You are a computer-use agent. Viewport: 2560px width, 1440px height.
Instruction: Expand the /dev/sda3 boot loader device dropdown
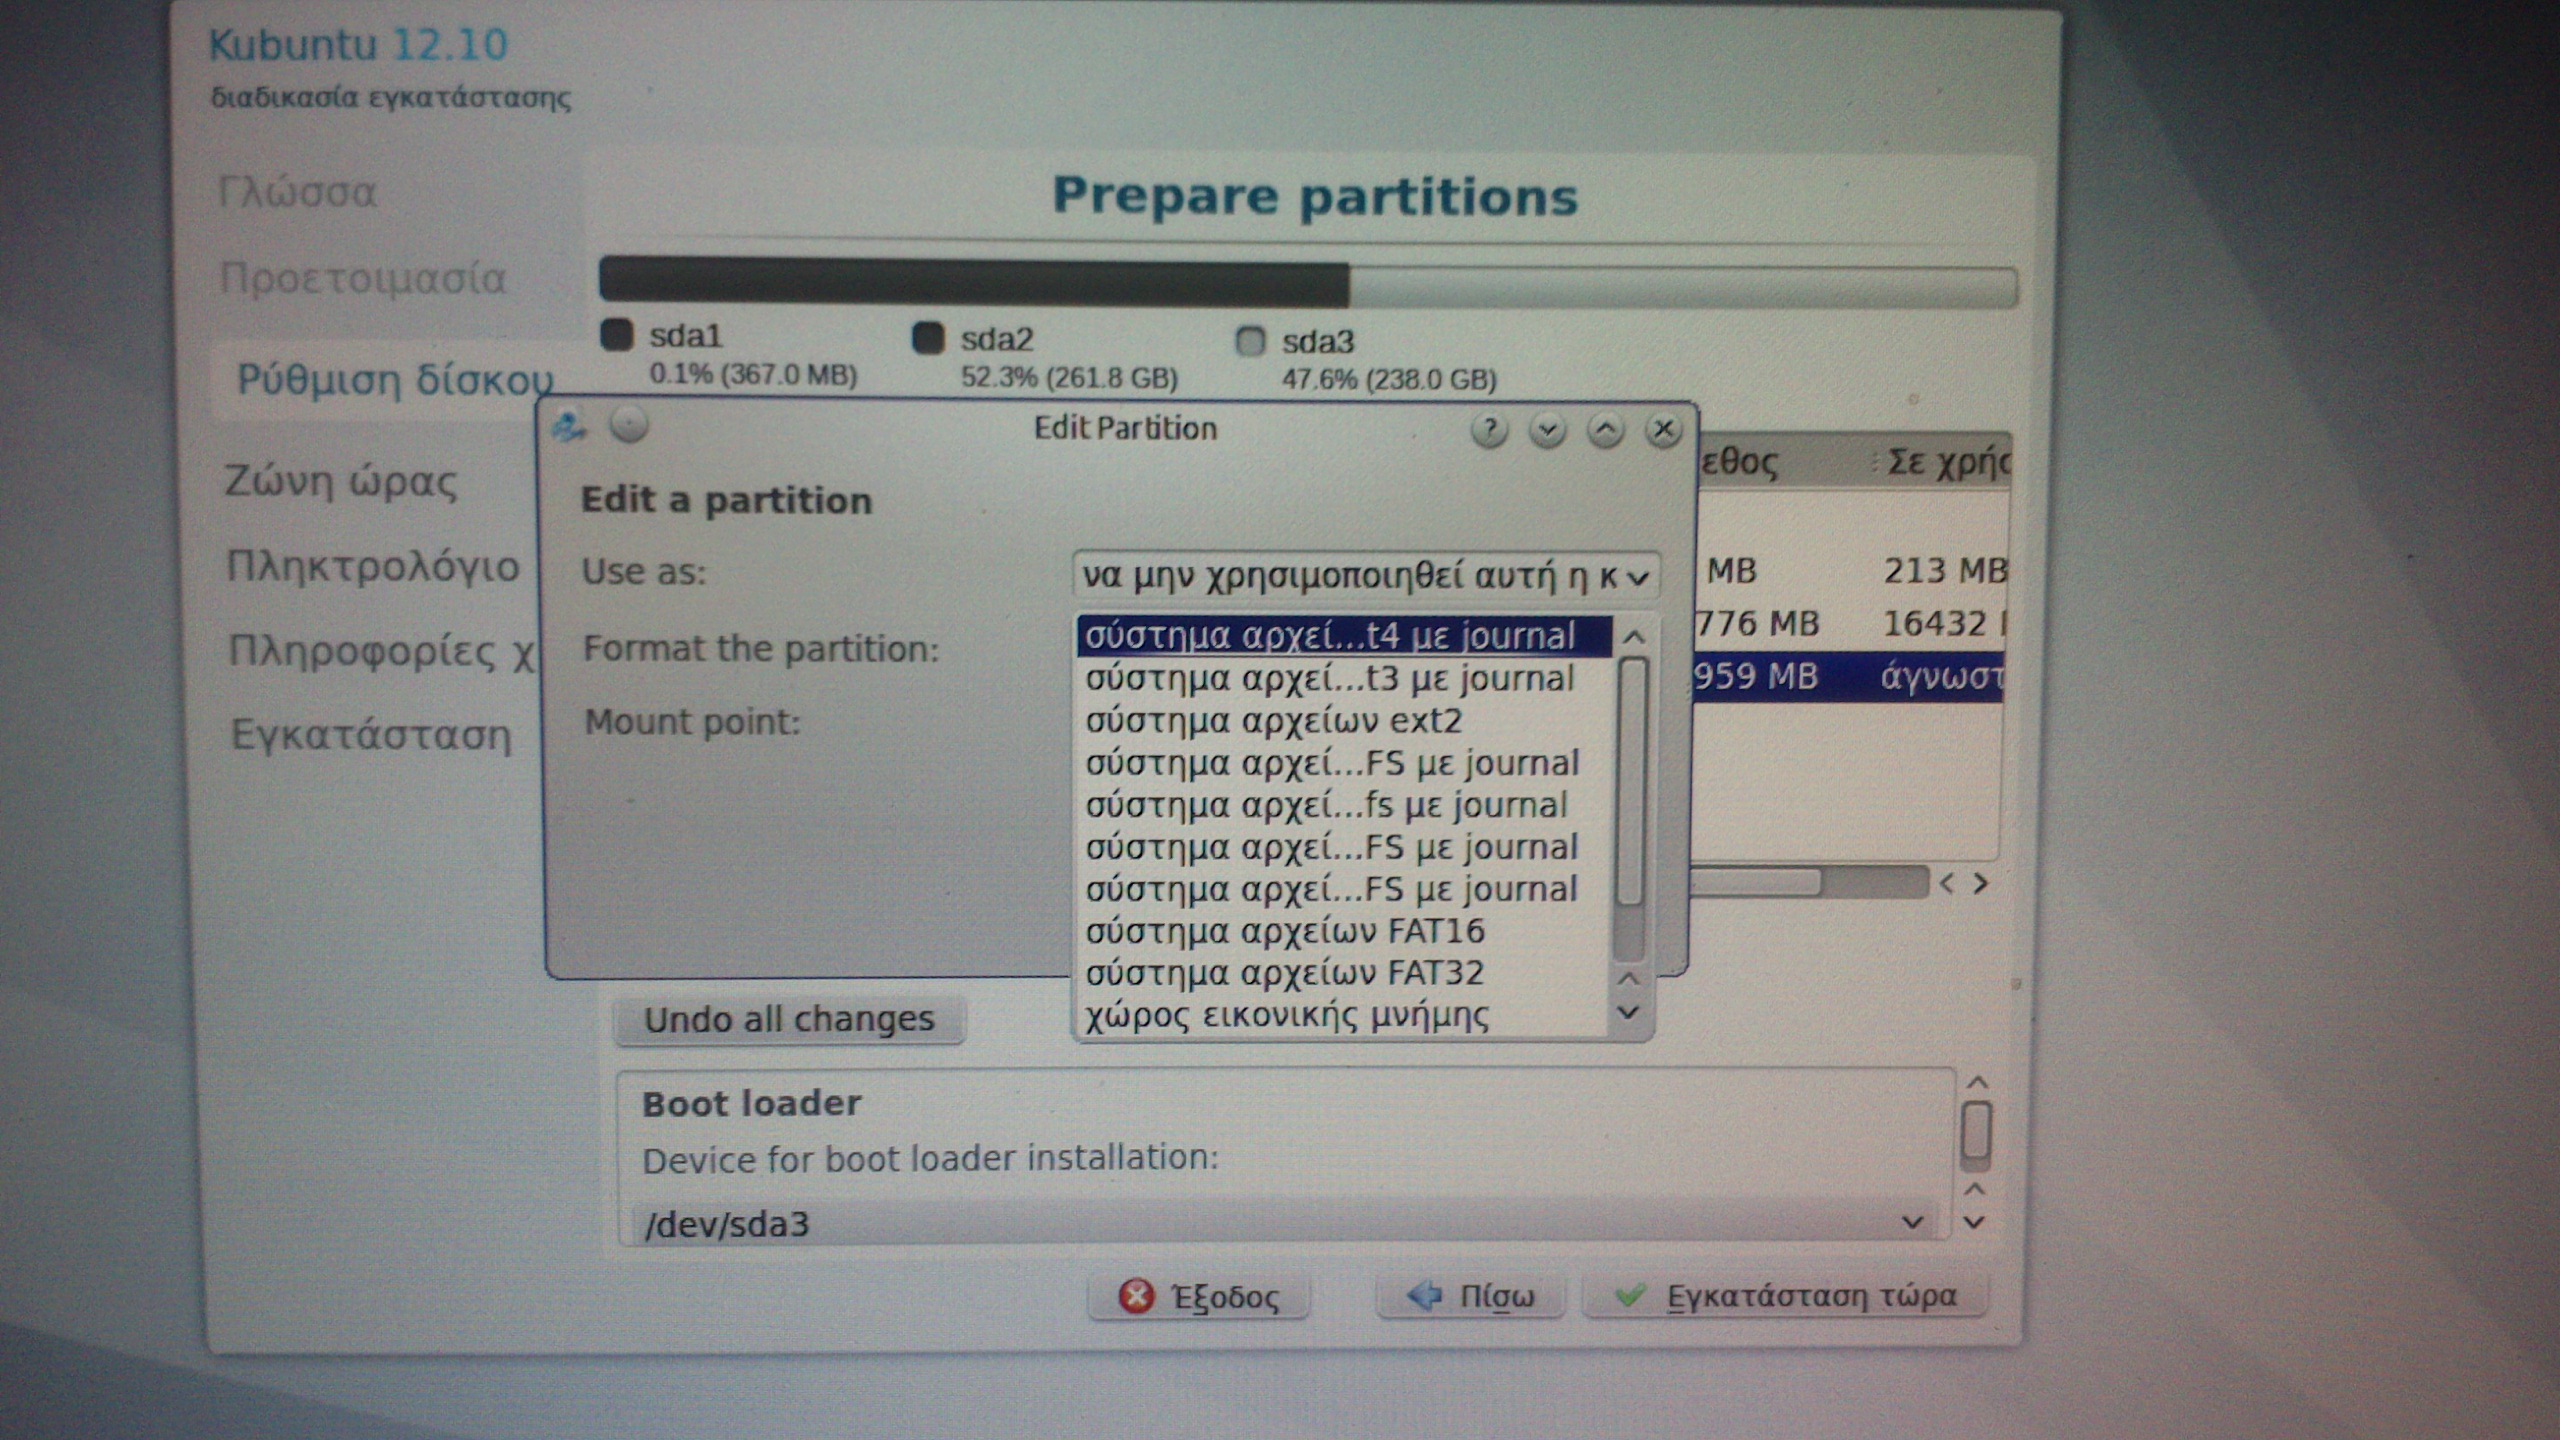pyautogui.click(x=1280, y=1223)
